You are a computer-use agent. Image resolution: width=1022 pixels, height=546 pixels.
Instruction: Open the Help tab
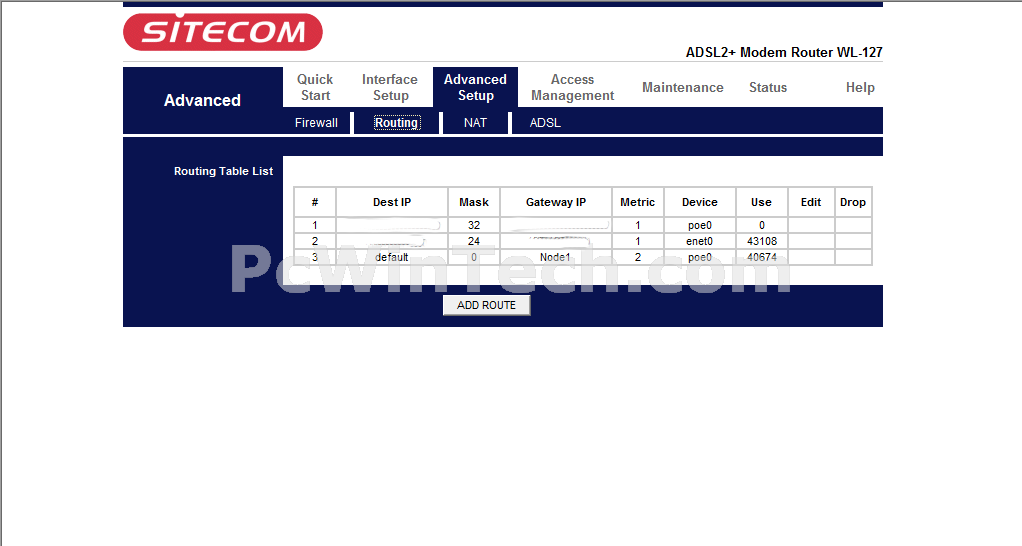(860, 87)
